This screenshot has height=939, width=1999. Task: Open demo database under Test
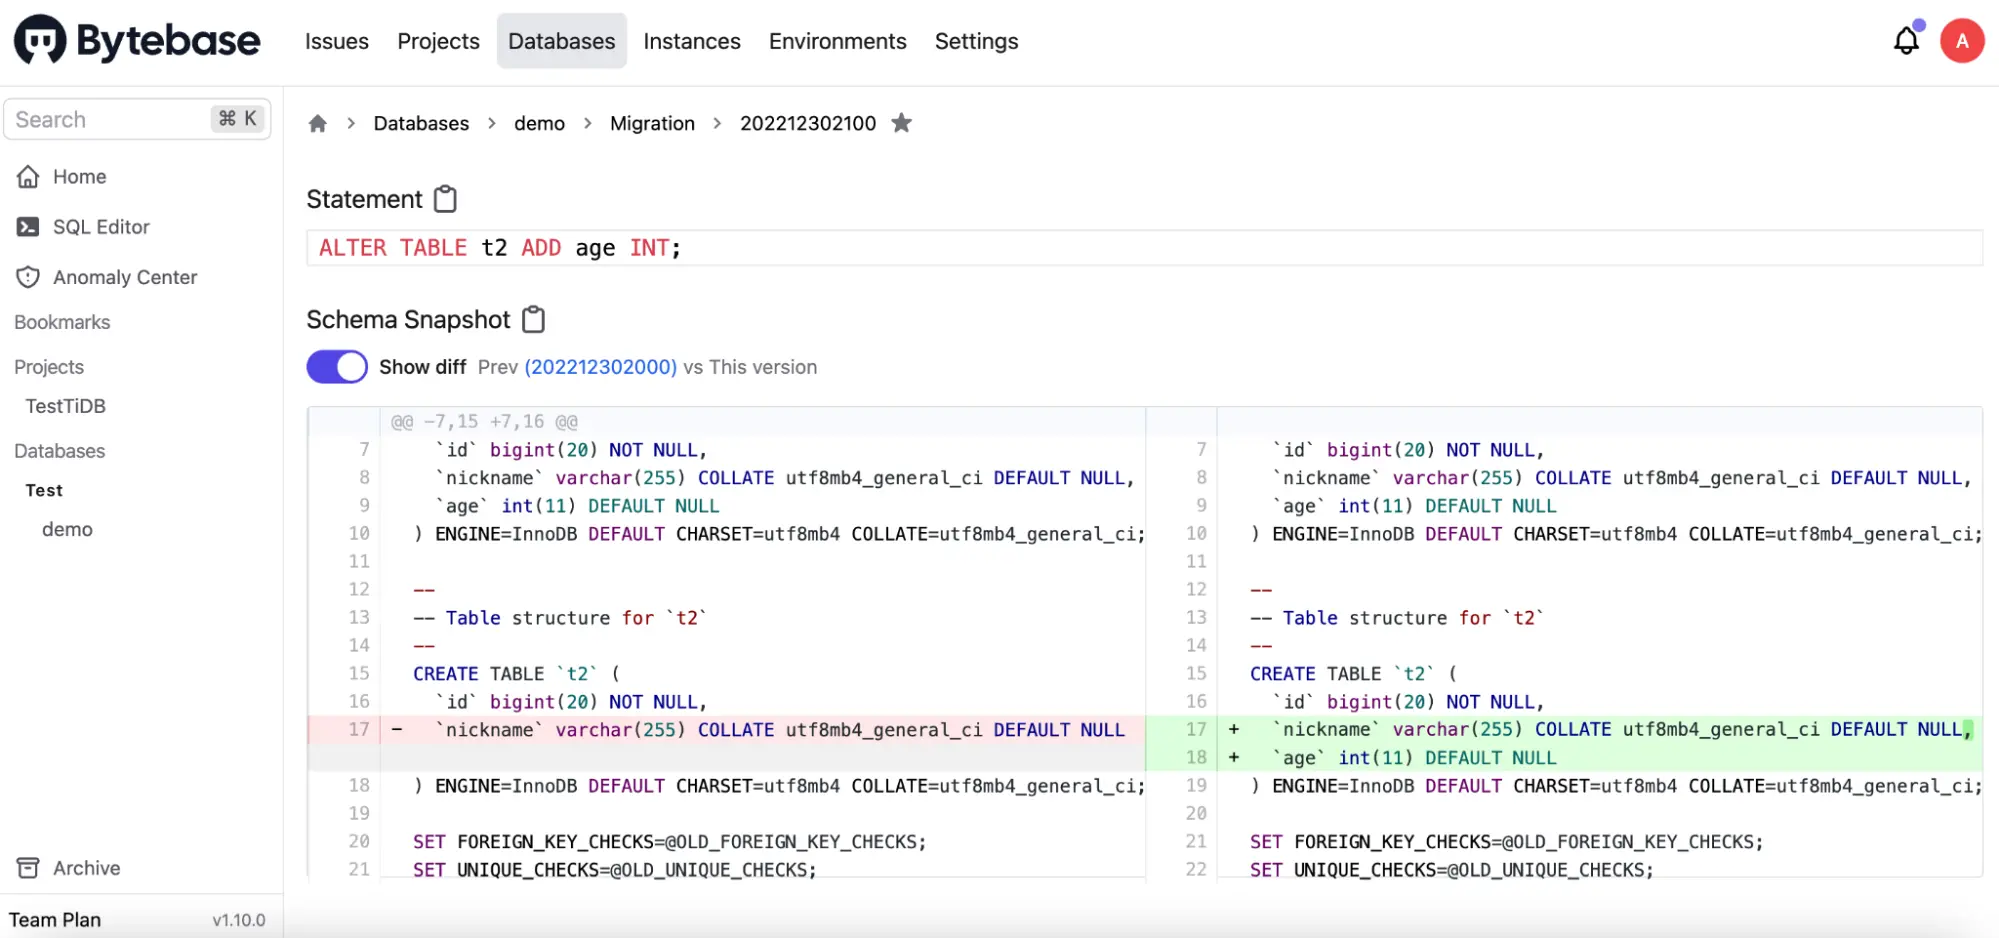[67, 529]
